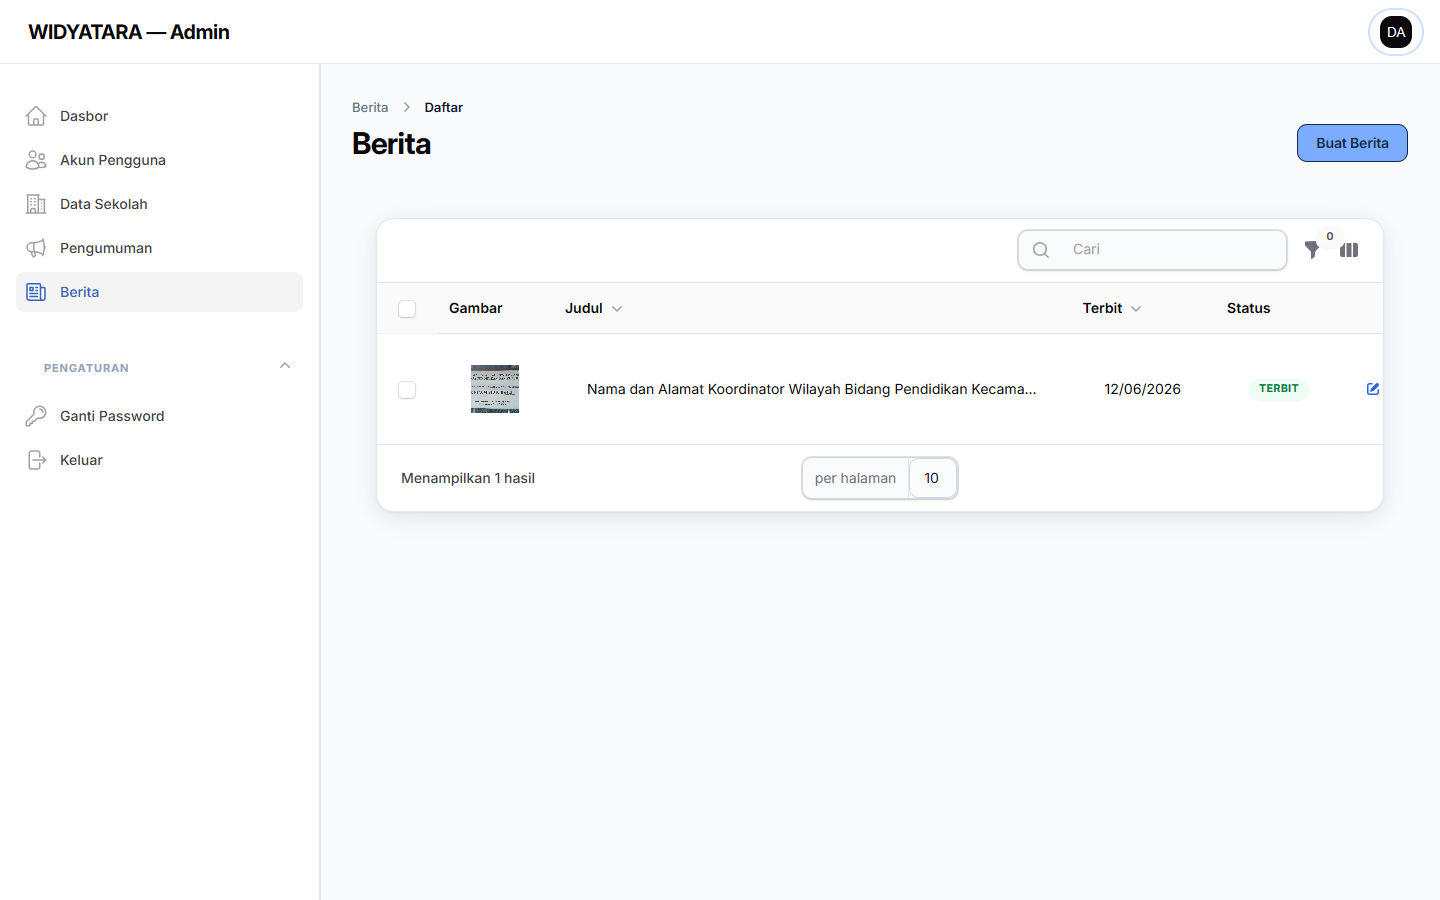Screen dimensions: 1440x900
Task: Select Ganti Password in the sidebar
Action: click(x=159, y=416)
